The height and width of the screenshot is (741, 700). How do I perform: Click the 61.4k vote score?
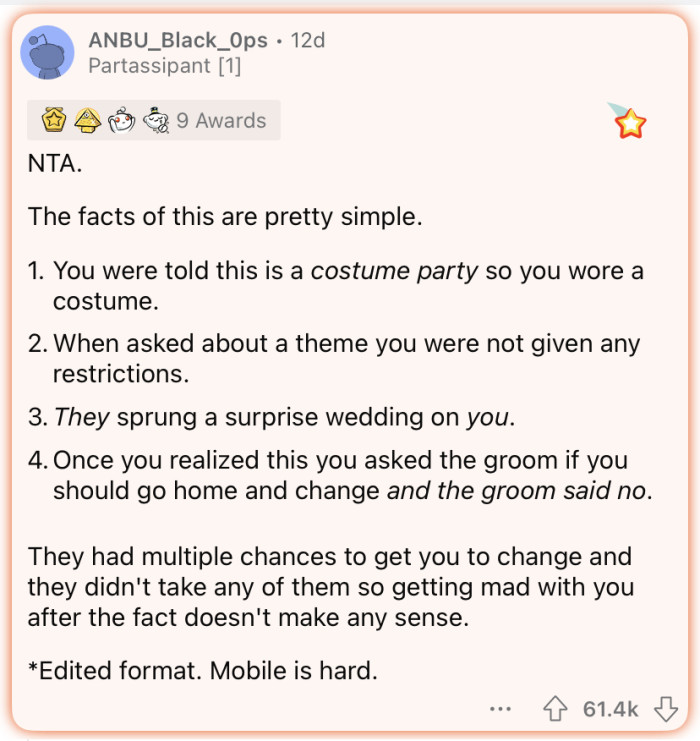[x=610, y=709]
